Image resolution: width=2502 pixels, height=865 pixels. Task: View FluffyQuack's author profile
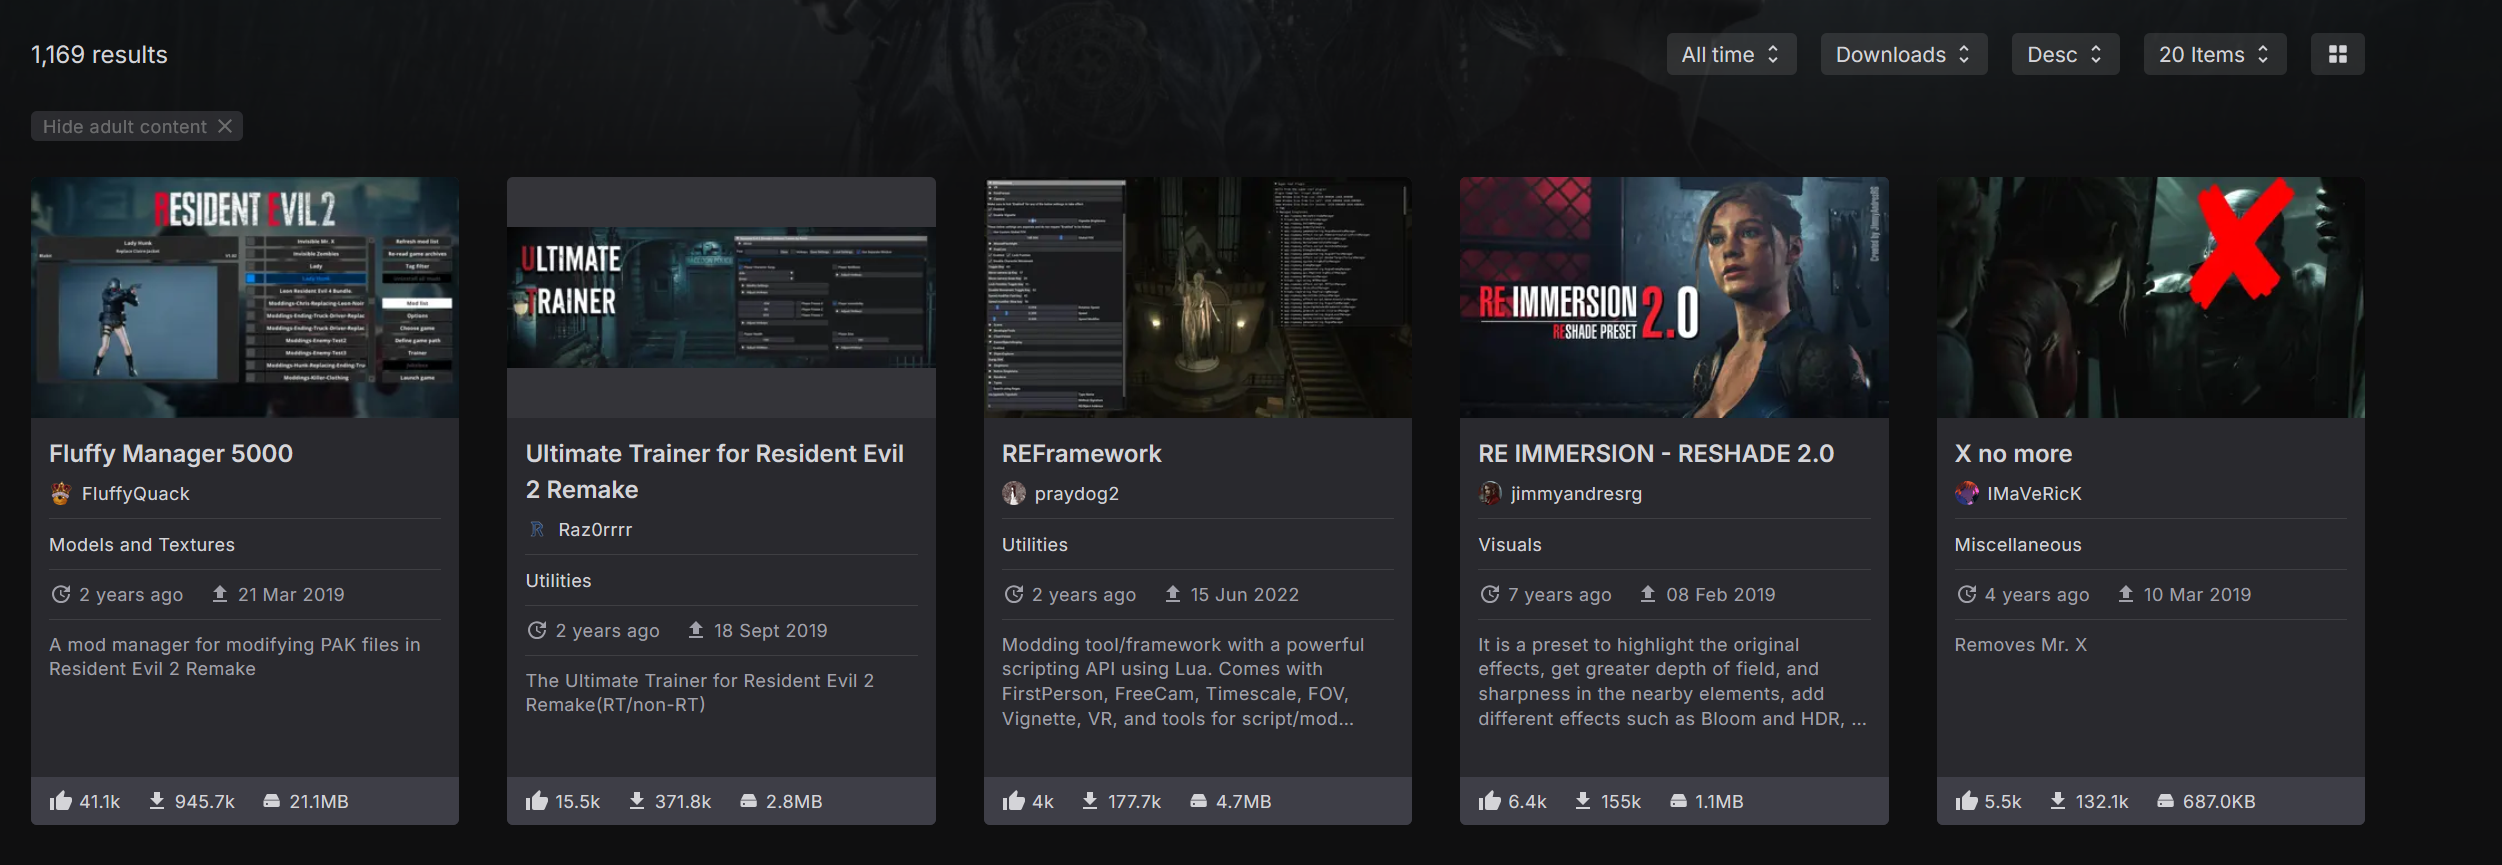coord(135,494)
